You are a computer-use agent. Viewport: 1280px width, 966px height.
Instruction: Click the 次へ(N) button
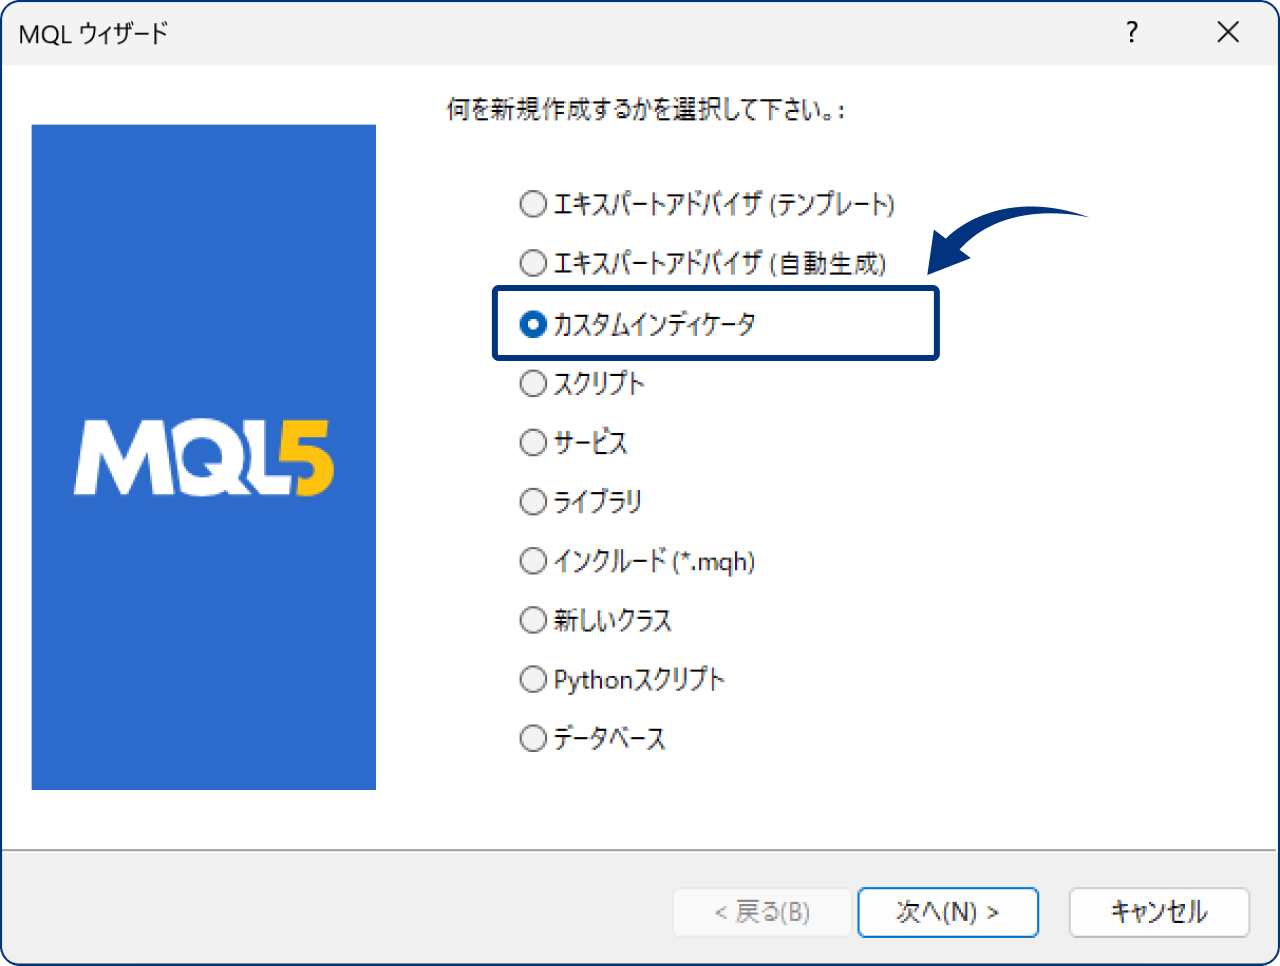947,912
